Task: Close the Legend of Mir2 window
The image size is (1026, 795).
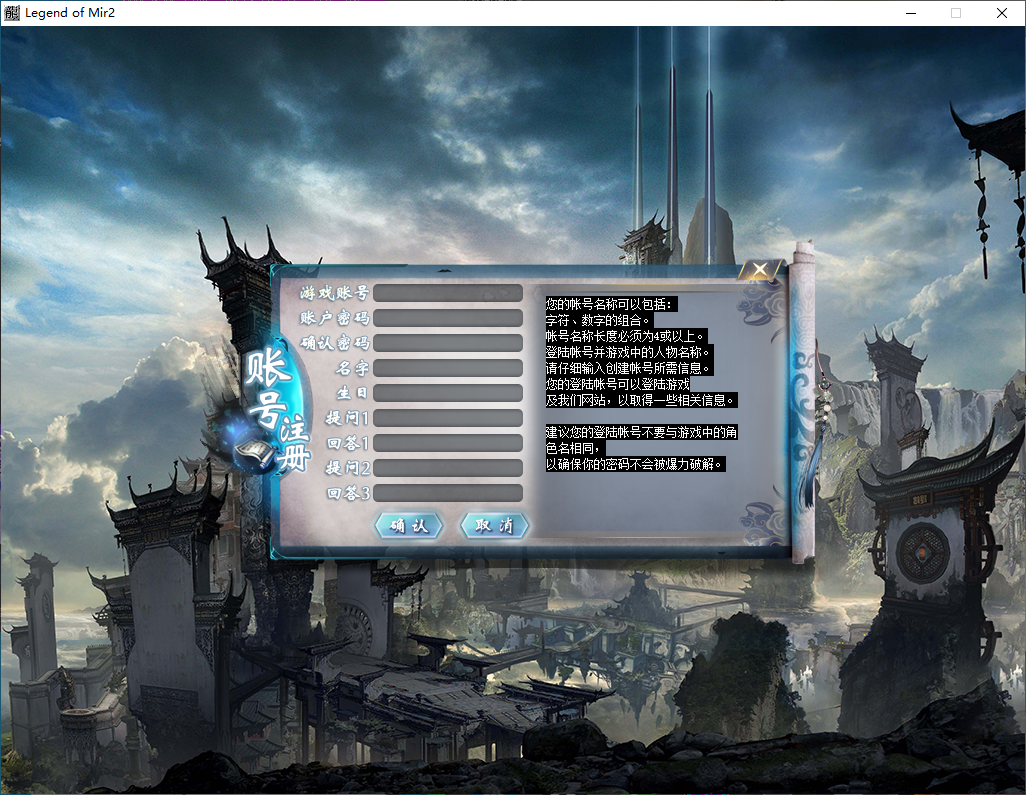Action: click(1002, 13)
